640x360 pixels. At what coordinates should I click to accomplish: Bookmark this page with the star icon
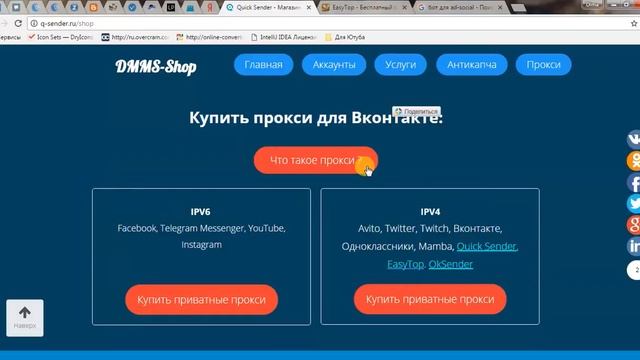coord(634,24)
